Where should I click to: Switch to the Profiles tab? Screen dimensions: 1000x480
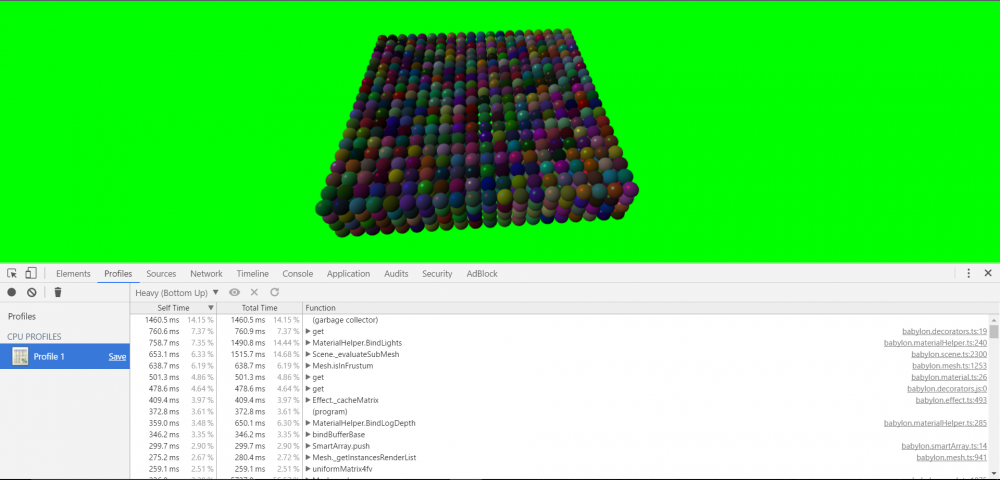tap(118, 273)
